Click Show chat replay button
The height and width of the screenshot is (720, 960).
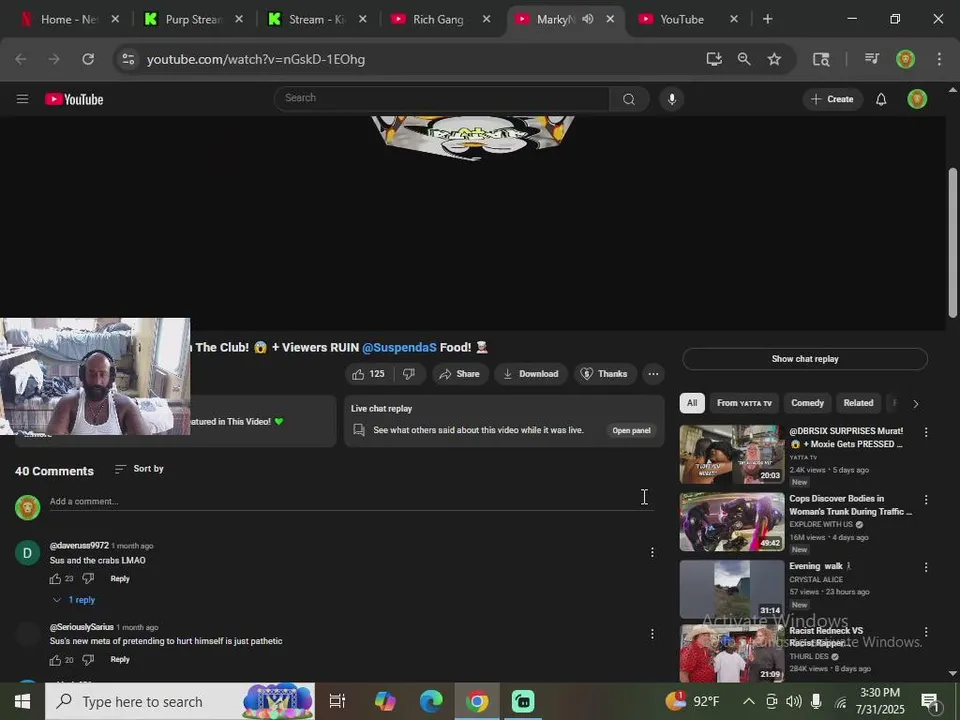(x=804, y=359)
